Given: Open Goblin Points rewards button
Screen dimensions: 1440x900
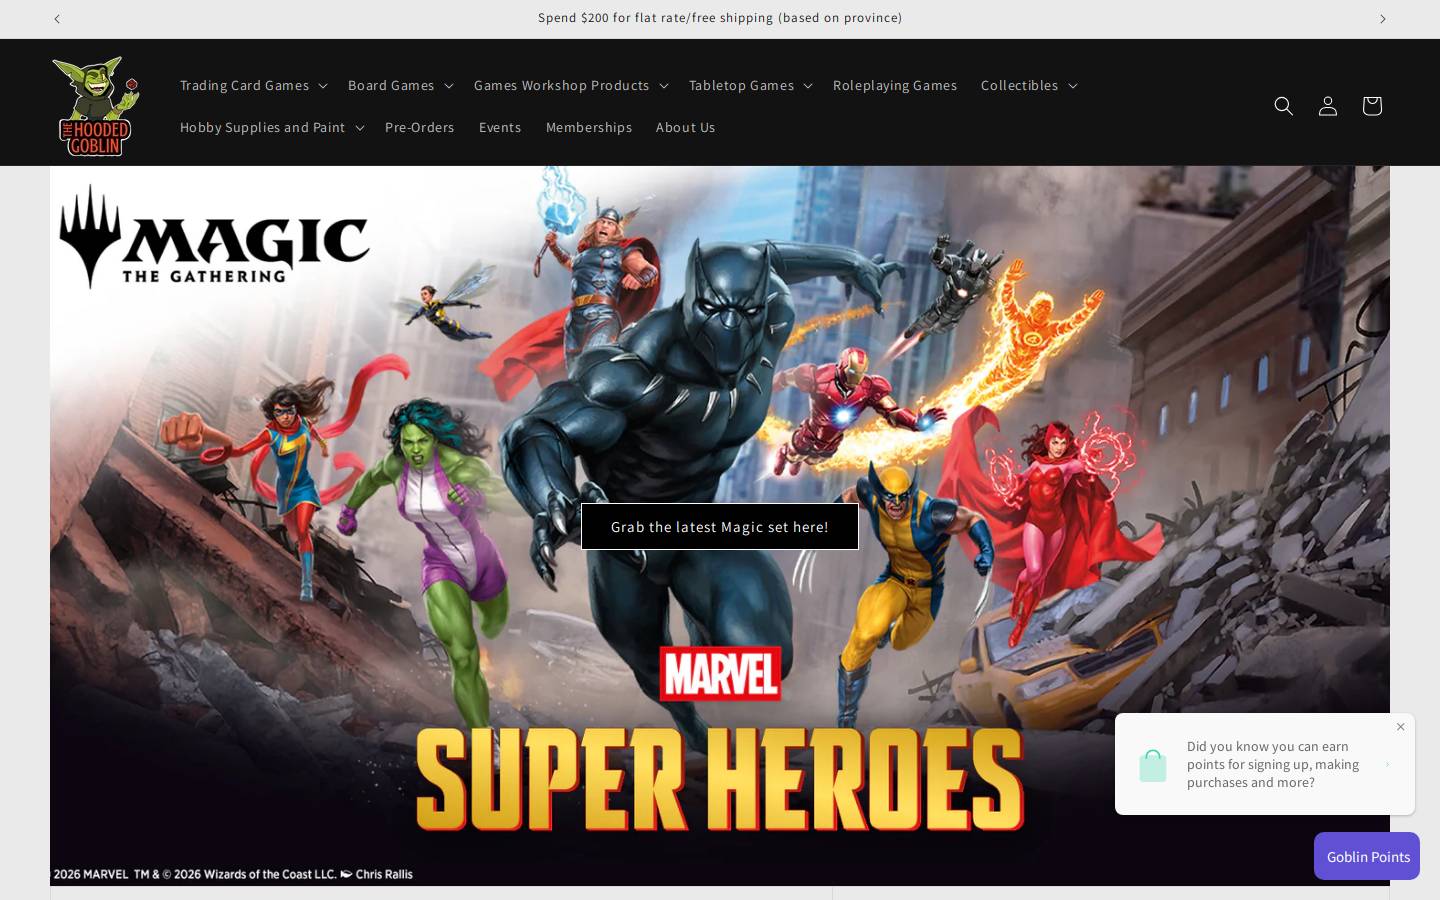Looking at the screenshot, I should [1367, 856].
